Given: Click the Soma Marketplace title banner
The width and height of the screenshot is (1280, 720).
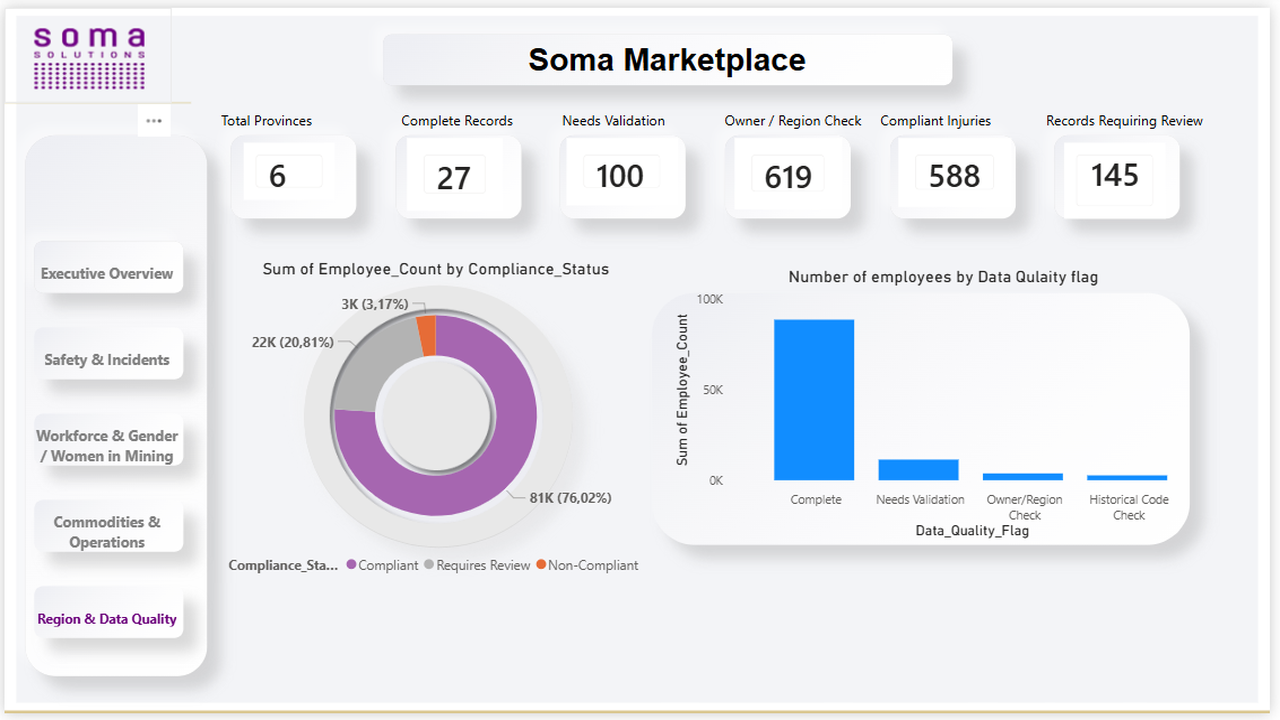Looking at the screenshot, I should tap(667, 60).
